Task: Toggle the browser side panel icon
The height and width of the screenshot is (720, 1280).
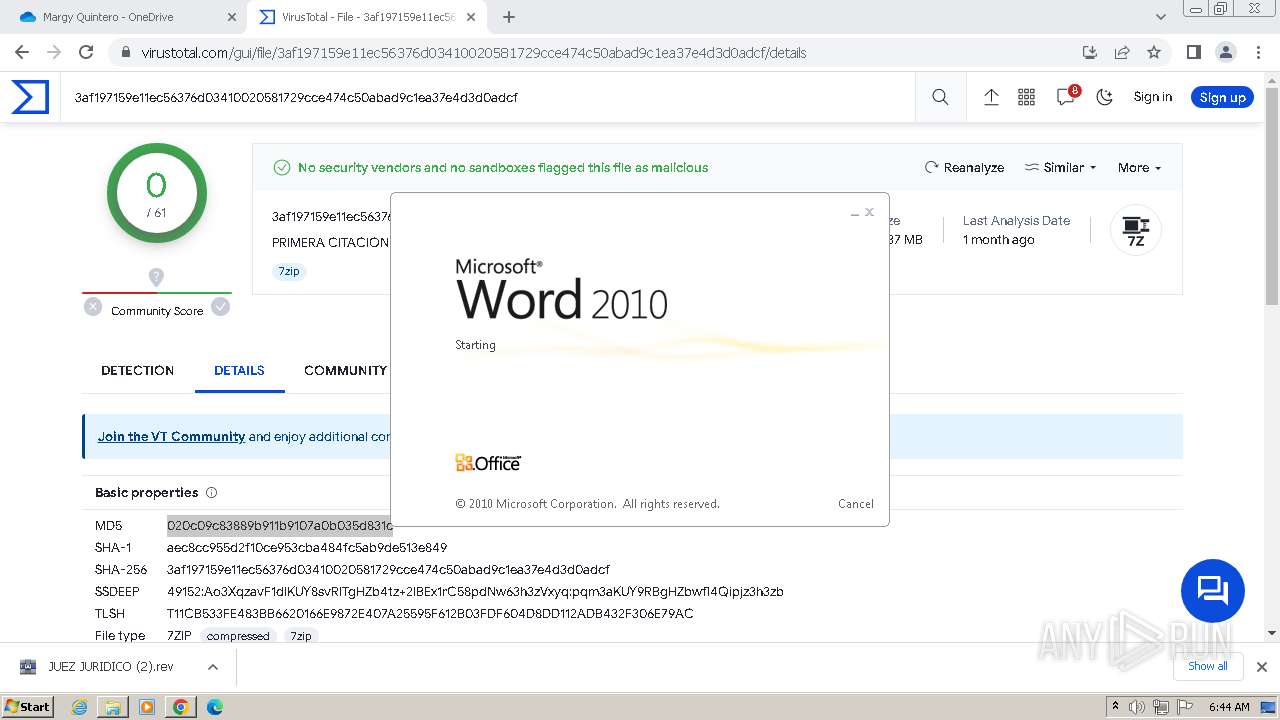Action: (1193, 52)
